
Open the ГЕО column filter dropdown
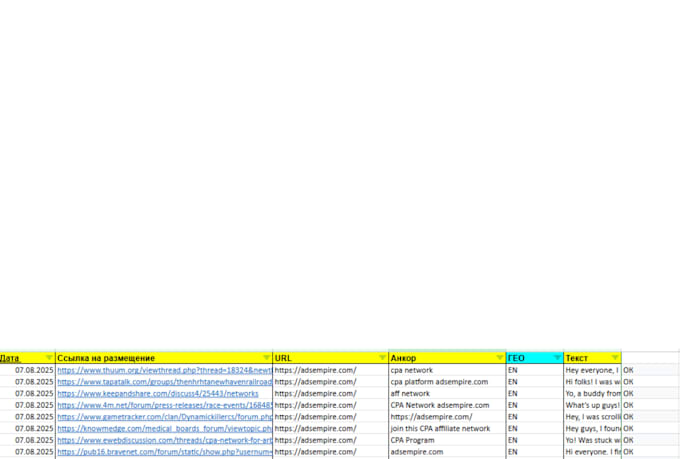coord(557,357)
